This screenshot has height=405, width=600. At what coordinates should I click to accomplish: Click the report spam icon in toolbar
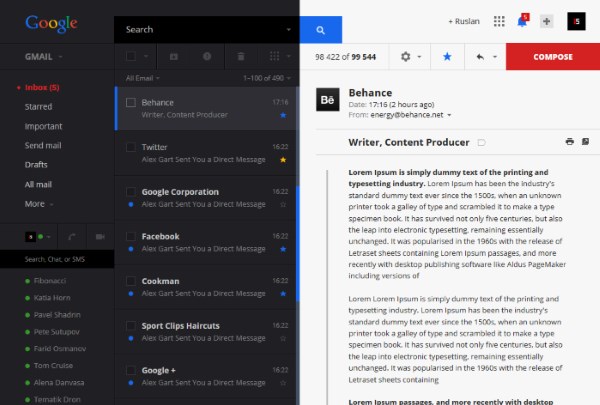tap(207, 56)
